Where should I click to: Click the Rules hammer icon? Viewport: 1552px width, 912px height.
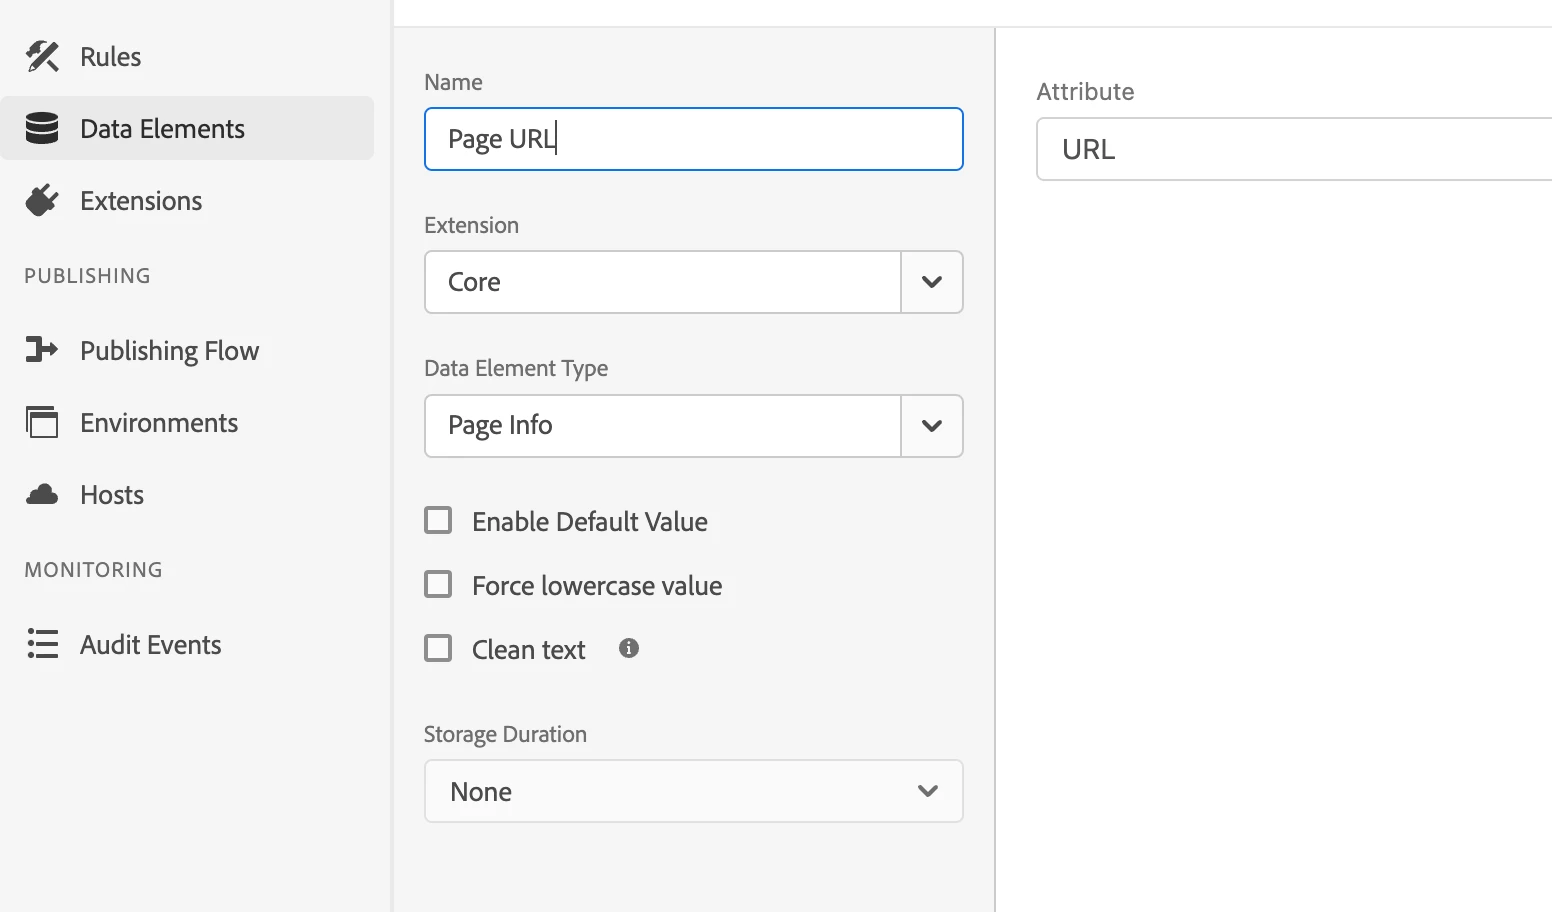pos(42,57)
